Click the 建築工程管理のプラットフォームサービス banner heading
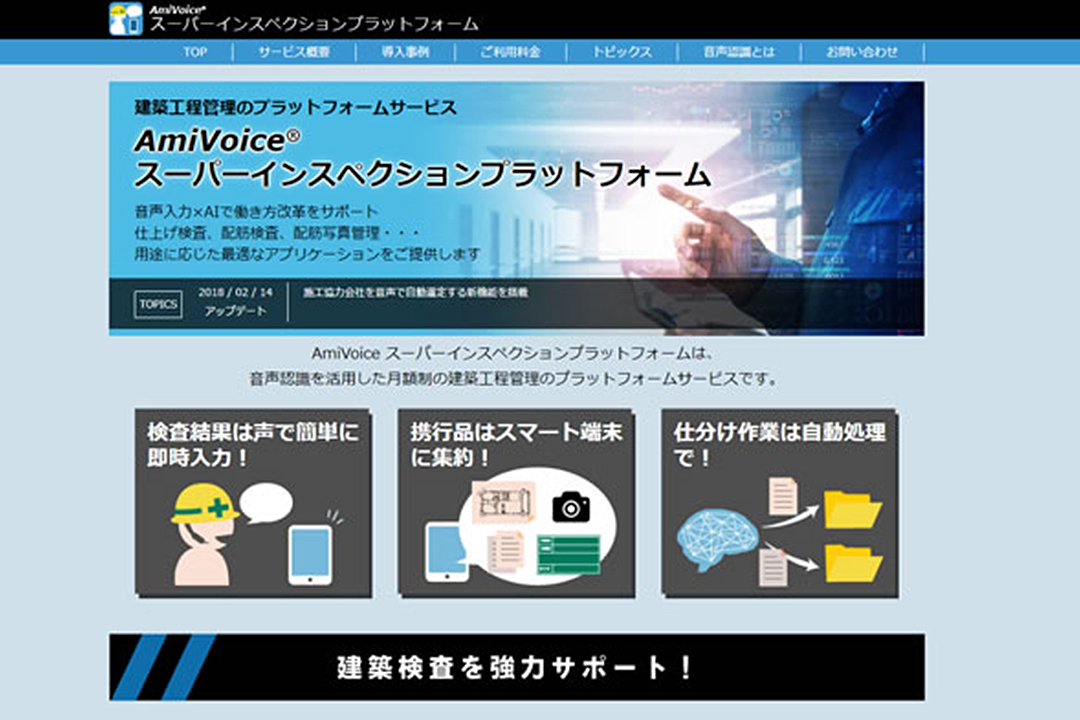 pyautogui.click(x=295, y=107)
